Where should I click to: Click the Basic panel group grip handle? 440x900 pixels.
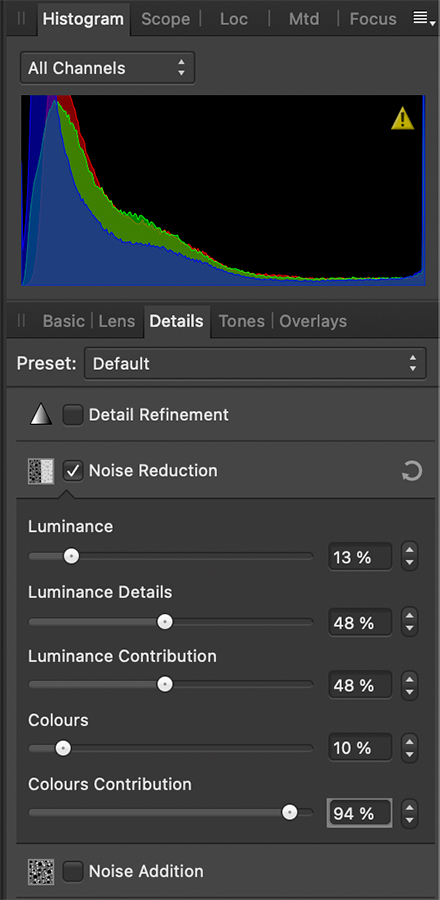tap(21, 320)
